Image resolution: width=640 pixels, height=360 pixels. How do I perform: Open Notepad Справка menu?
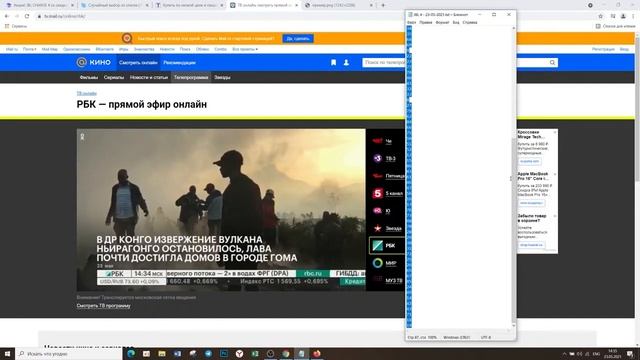pyautogui.click(x=470, y=22)
